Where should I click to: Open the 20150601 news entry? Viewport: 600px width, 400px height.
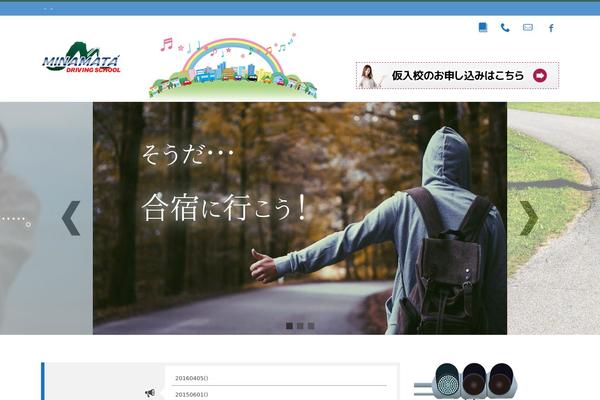point(191,395)
